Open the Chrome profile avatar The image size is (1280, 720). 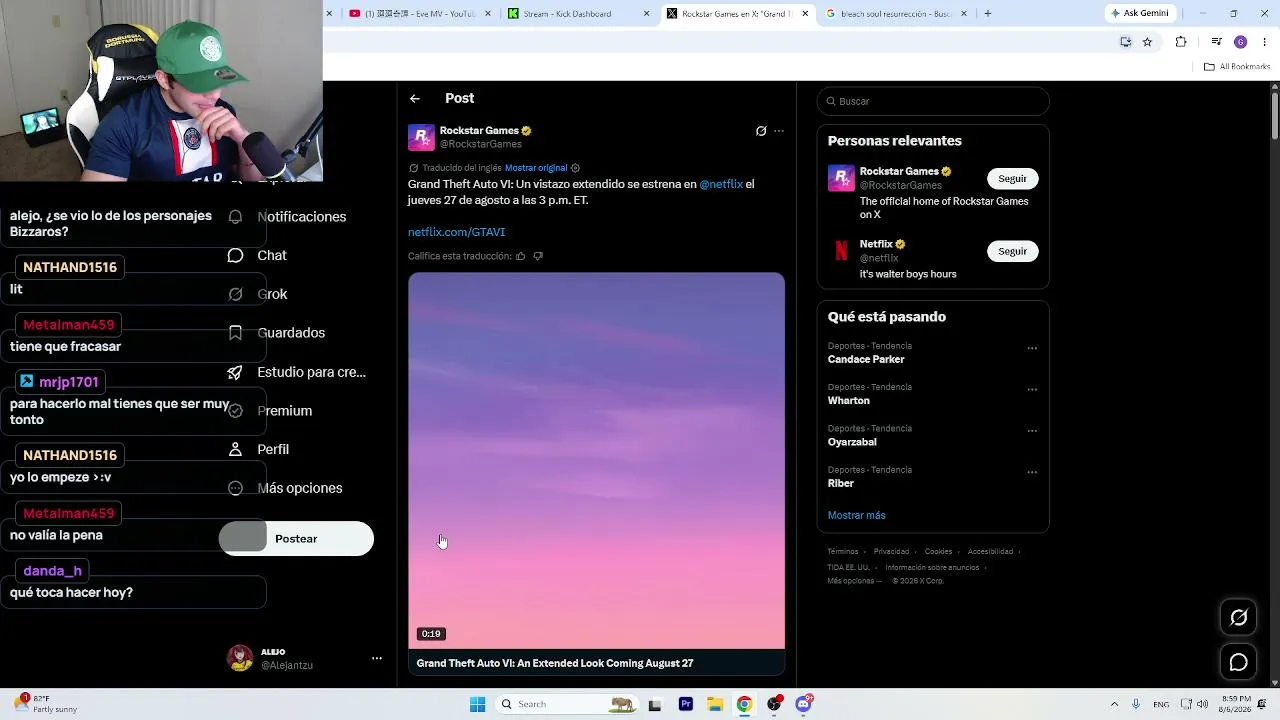1240,42
